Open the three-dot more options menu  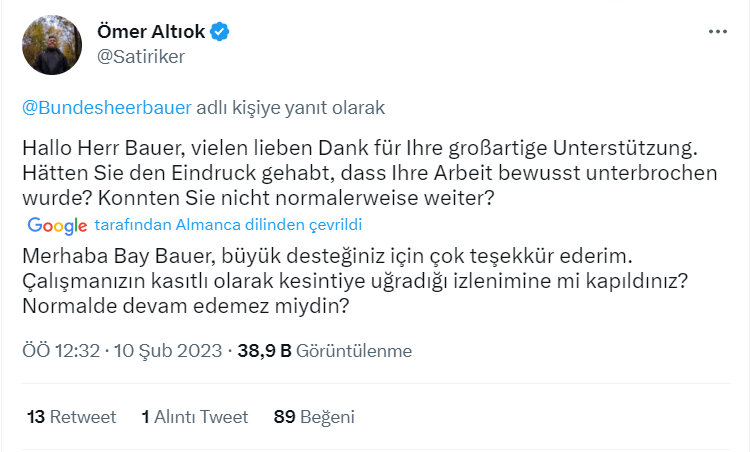pos(718,32)
